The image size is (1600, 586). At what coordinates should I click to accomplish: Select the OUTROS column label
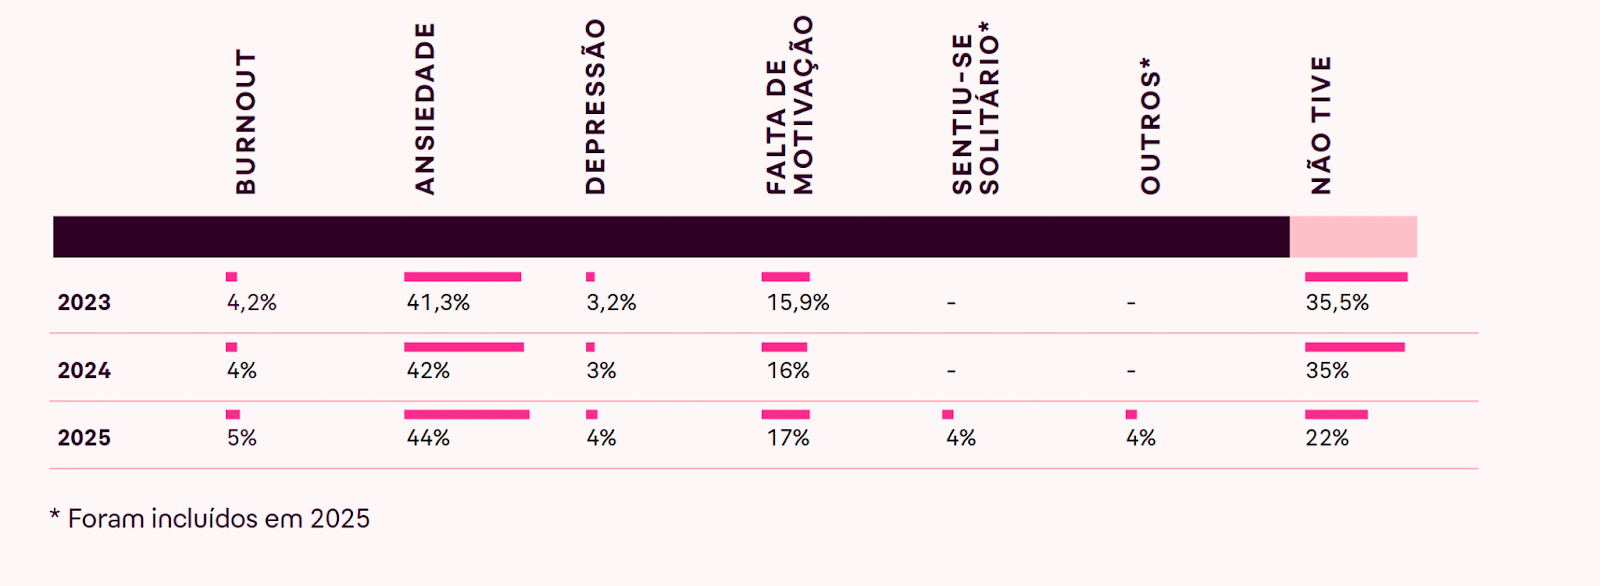[1151, 125]
